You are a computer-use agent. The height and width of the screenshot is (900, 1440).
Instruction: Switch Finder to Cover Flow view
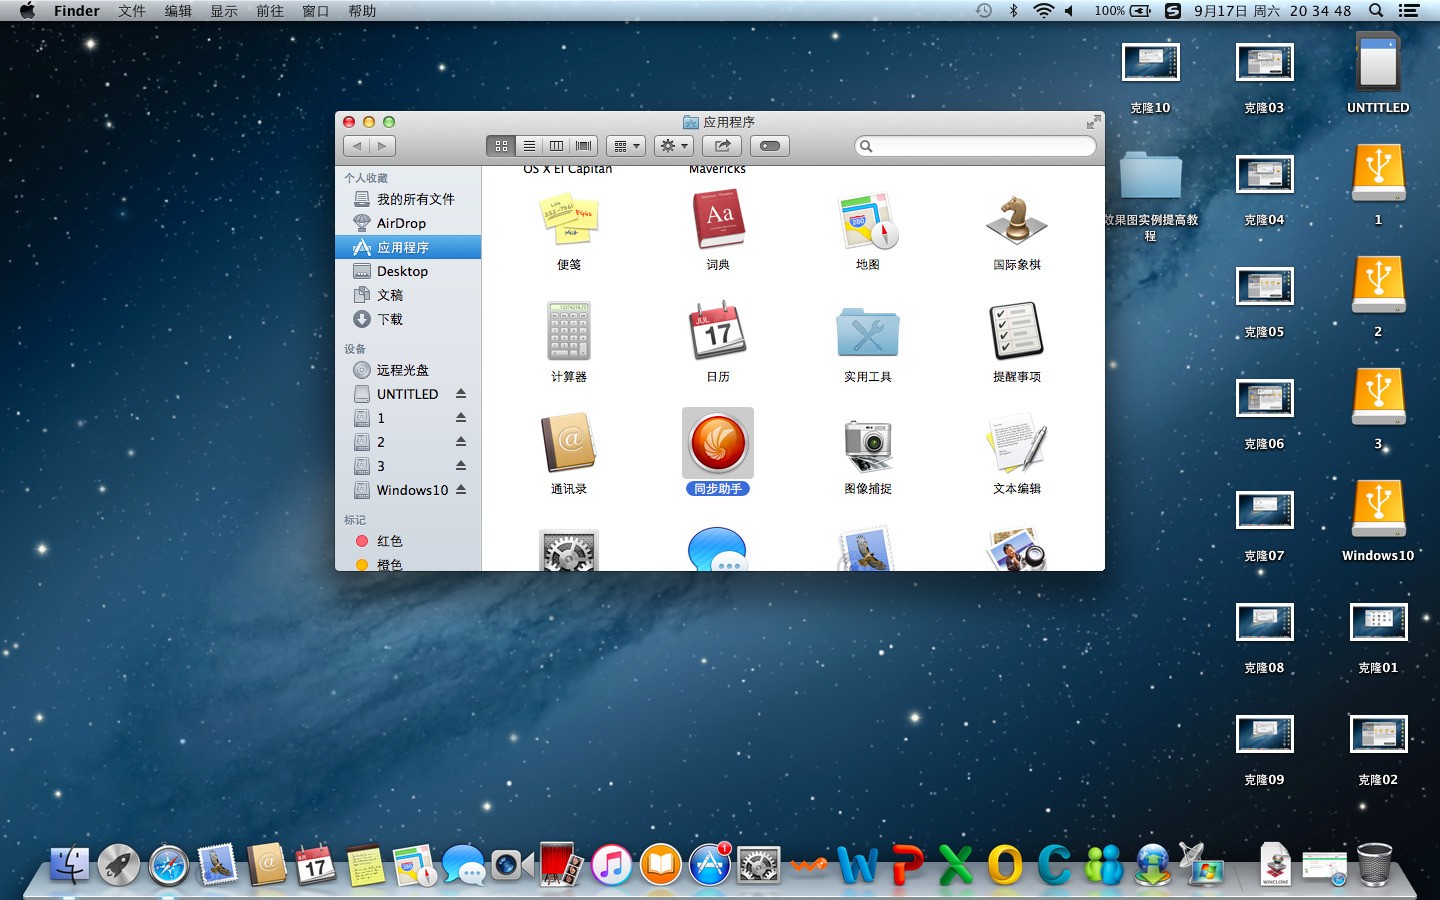point(584,146)
